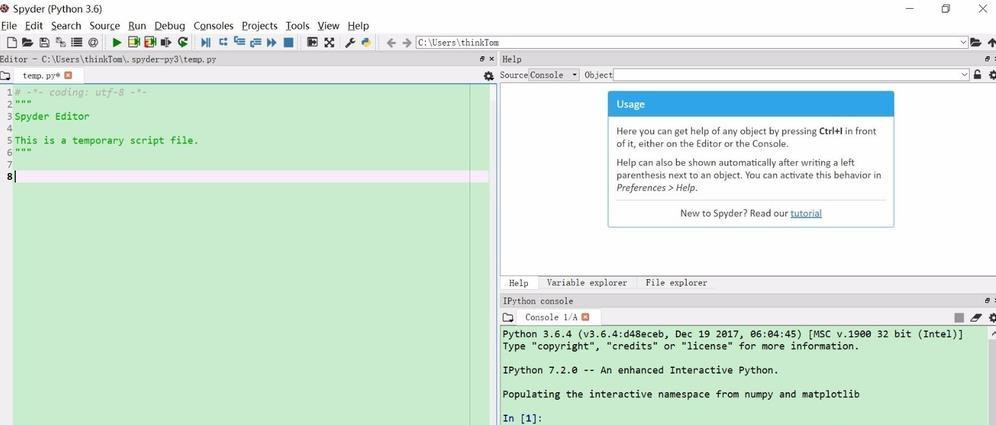Browse tabs in the IPython console
996x425 pixels.
[508, 317]
